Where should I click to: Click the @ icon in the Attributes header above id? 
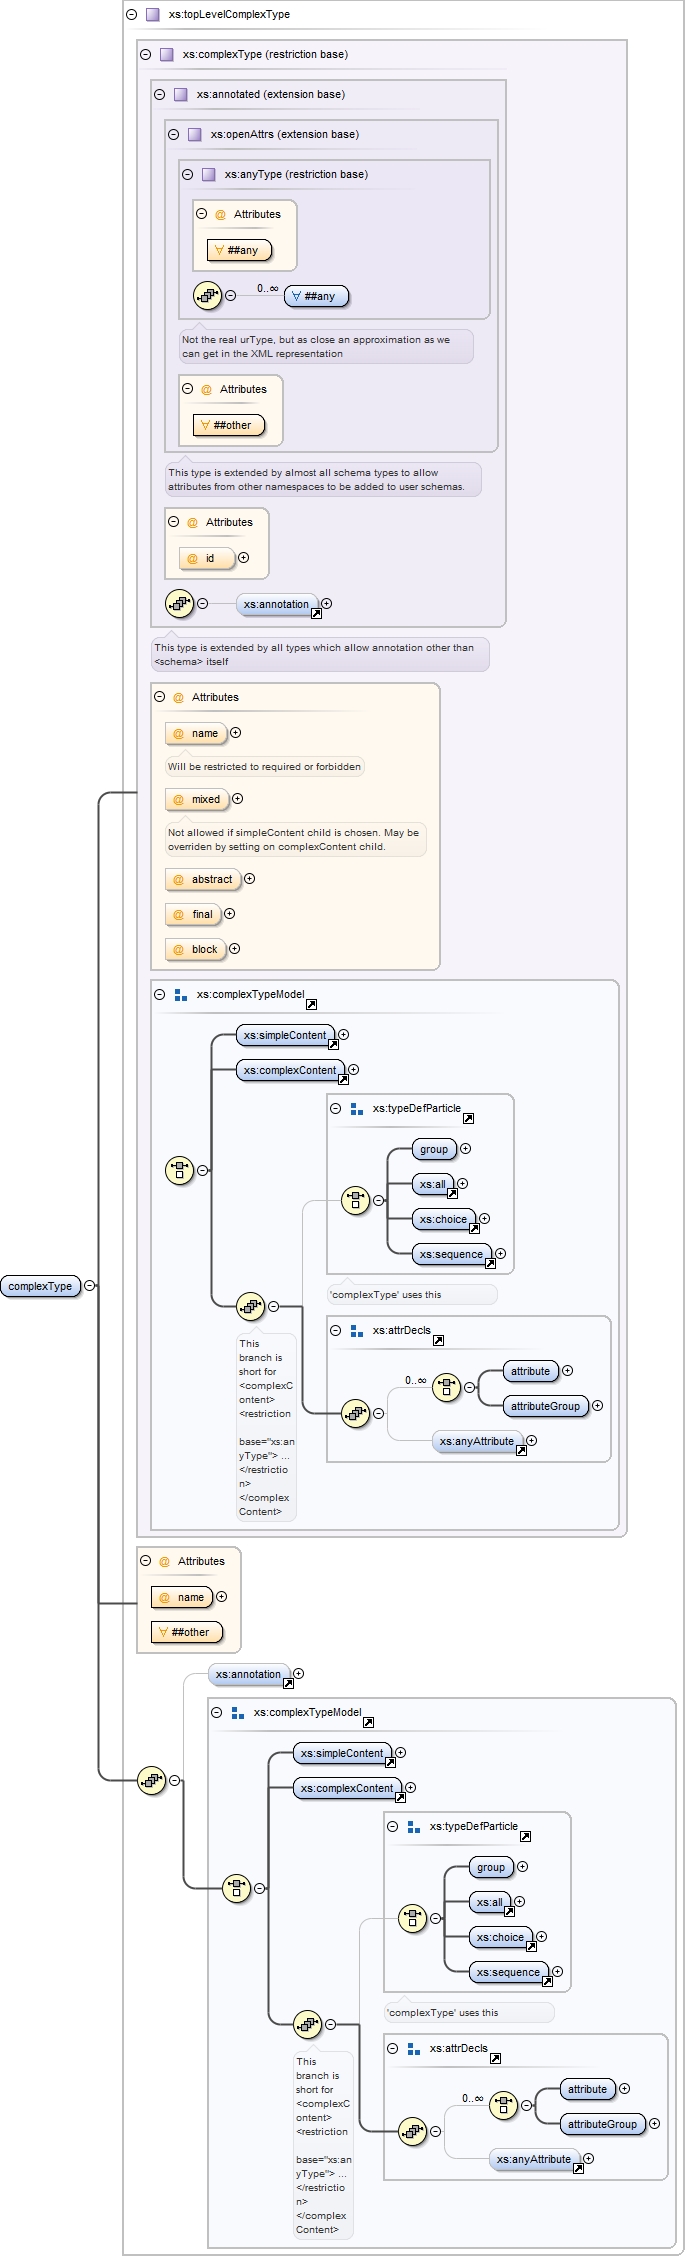192,523
